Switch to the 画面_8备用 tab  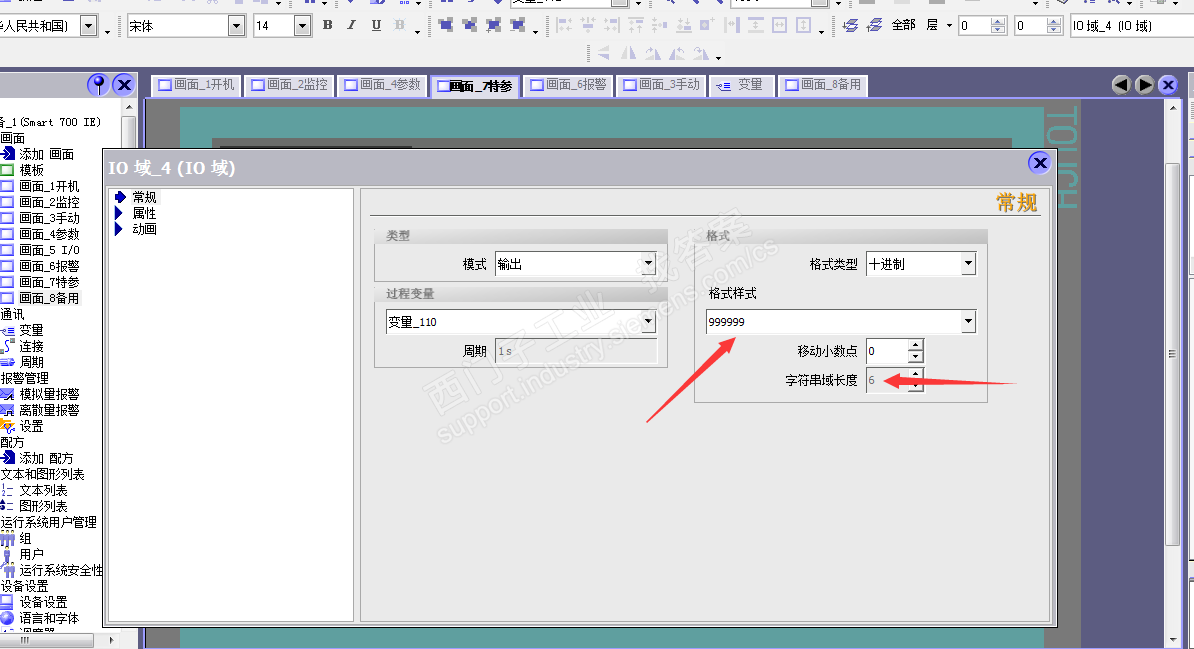(x=823, y=85)
